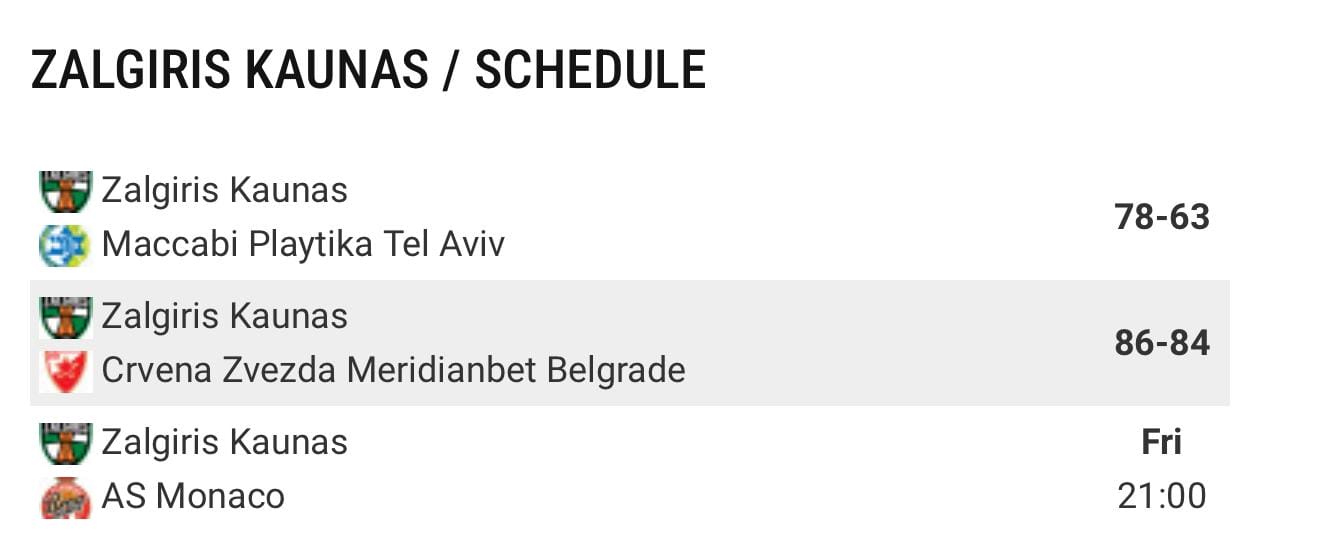The image size is (1320, 535).
Task: Click Zalgiris logo in the AS Monaco match
Action: coord(65,443)
